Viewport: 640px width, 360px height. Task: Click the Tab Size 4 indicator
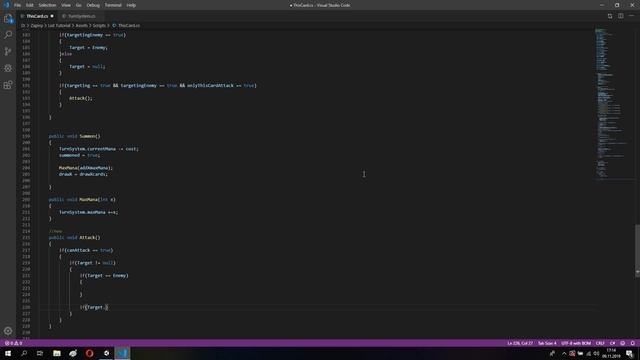pos(547,343)
